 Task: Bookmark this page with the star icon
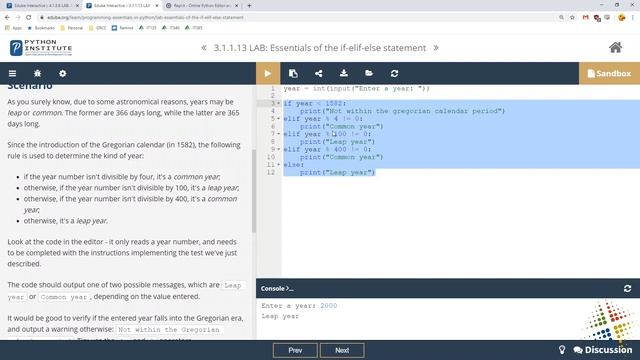pos(572,18)
